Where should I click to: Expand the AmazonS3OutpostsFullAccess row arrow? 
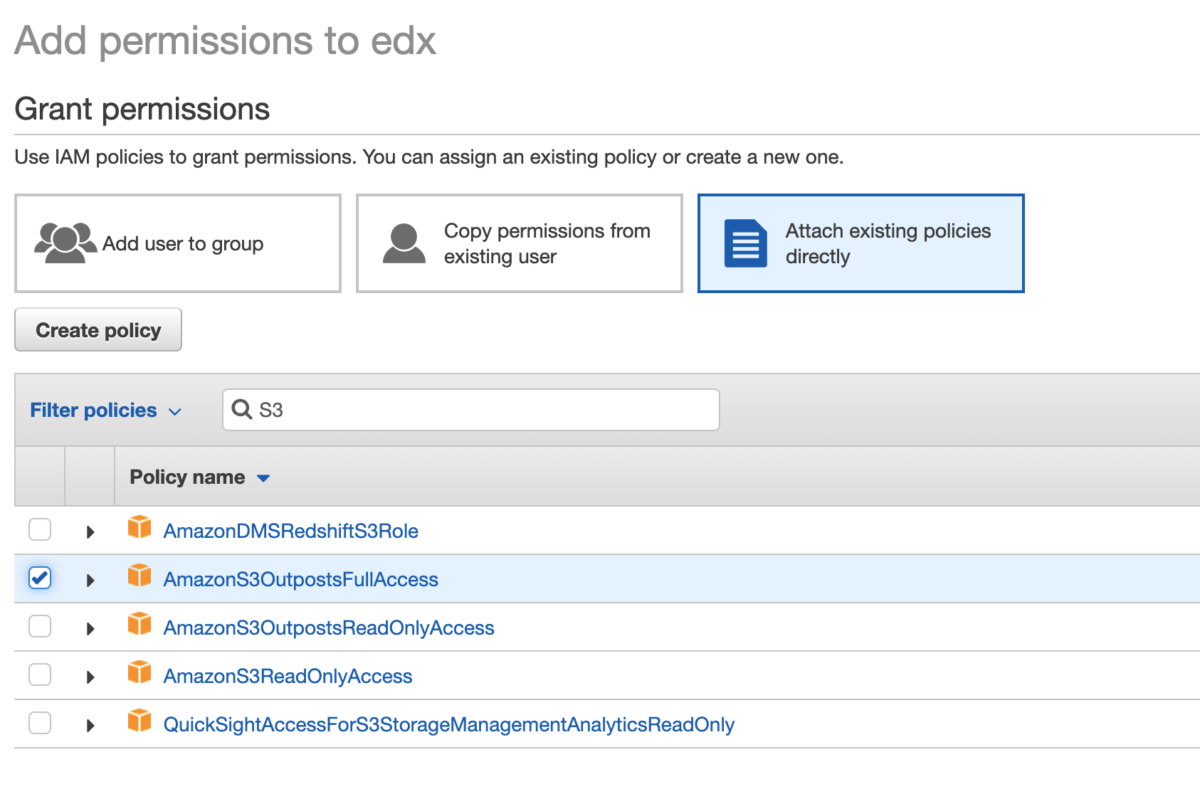coord(90,580)
